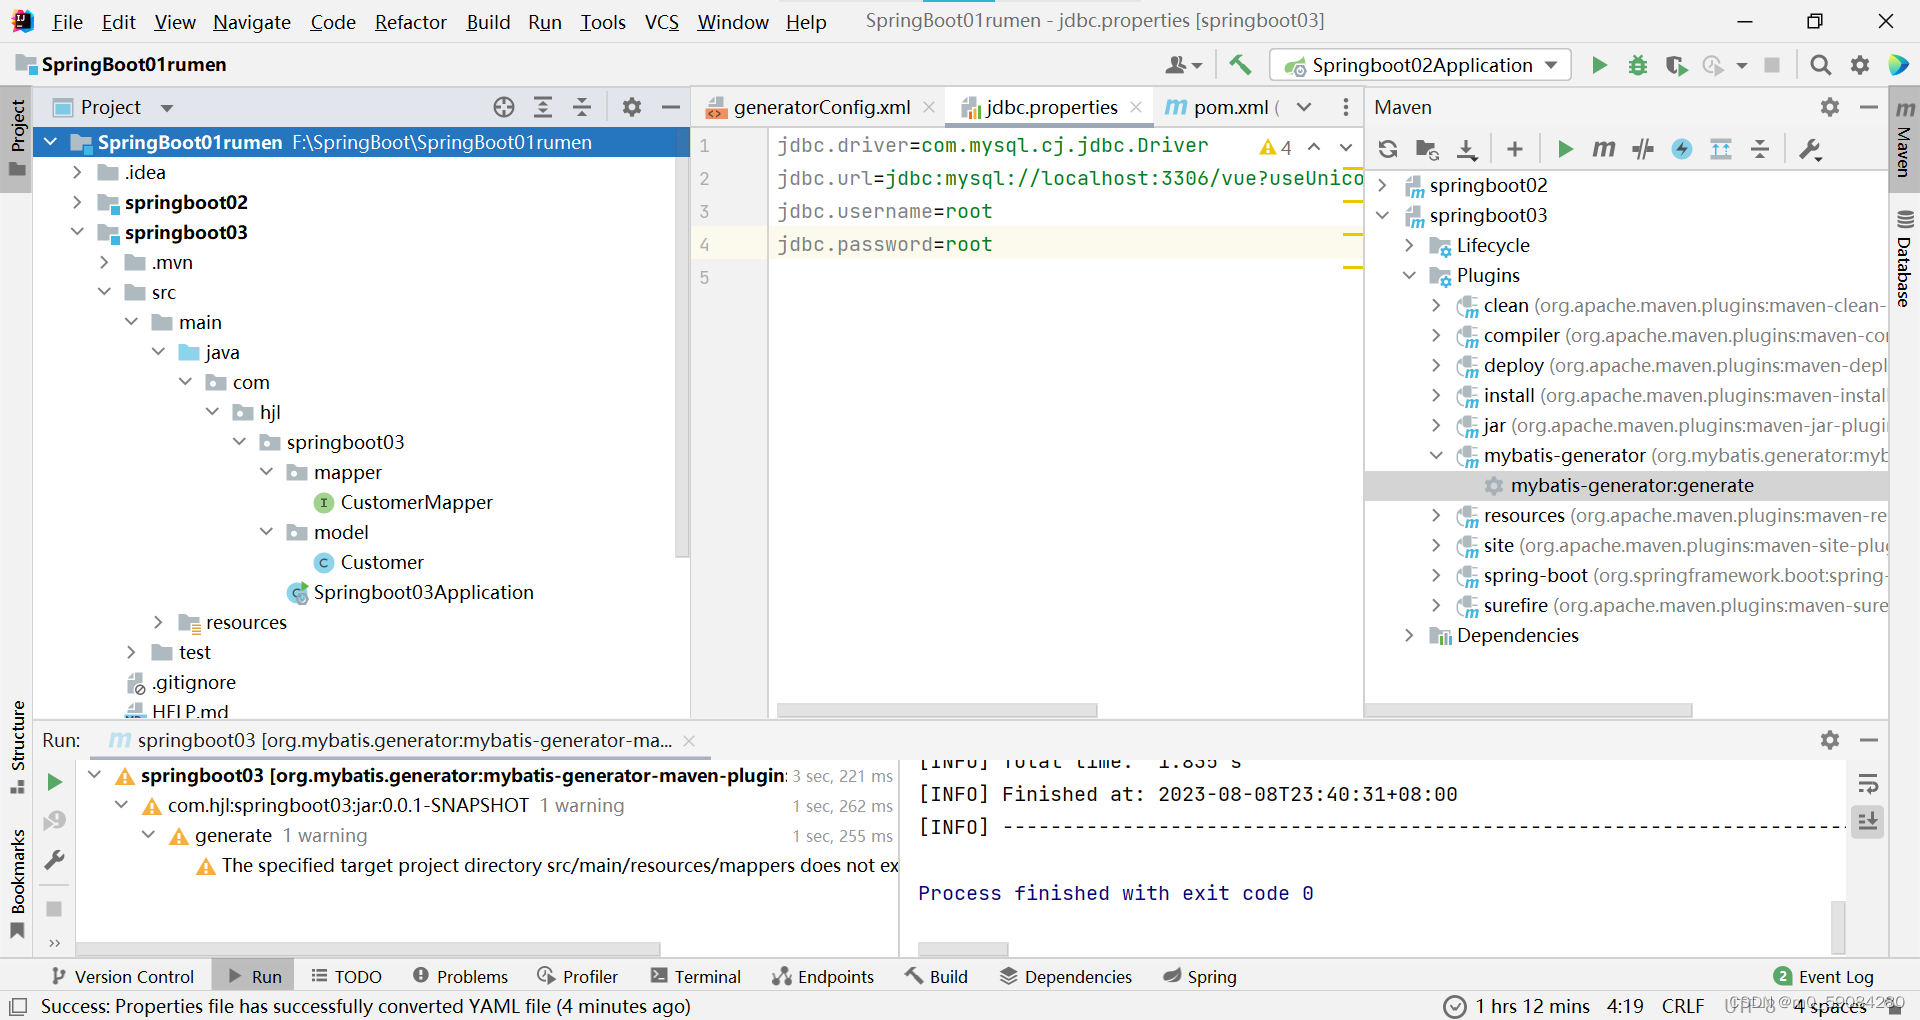The image size is (1920, 1020).
Task: Select opened file in Project view
Action: click(503, 106)
